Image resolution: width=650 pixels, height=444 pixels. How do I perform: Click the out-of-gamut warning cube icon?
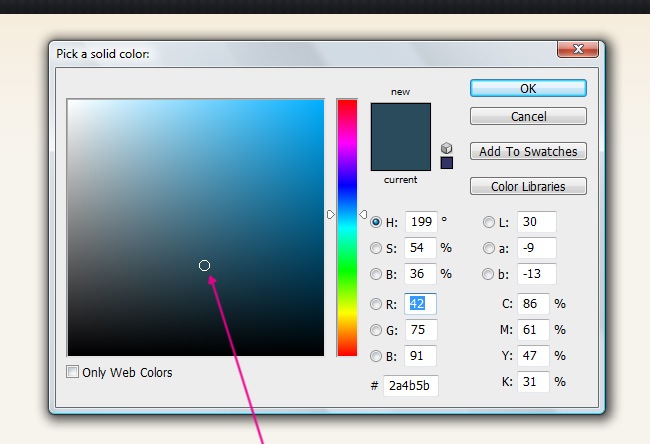[446, 148]
